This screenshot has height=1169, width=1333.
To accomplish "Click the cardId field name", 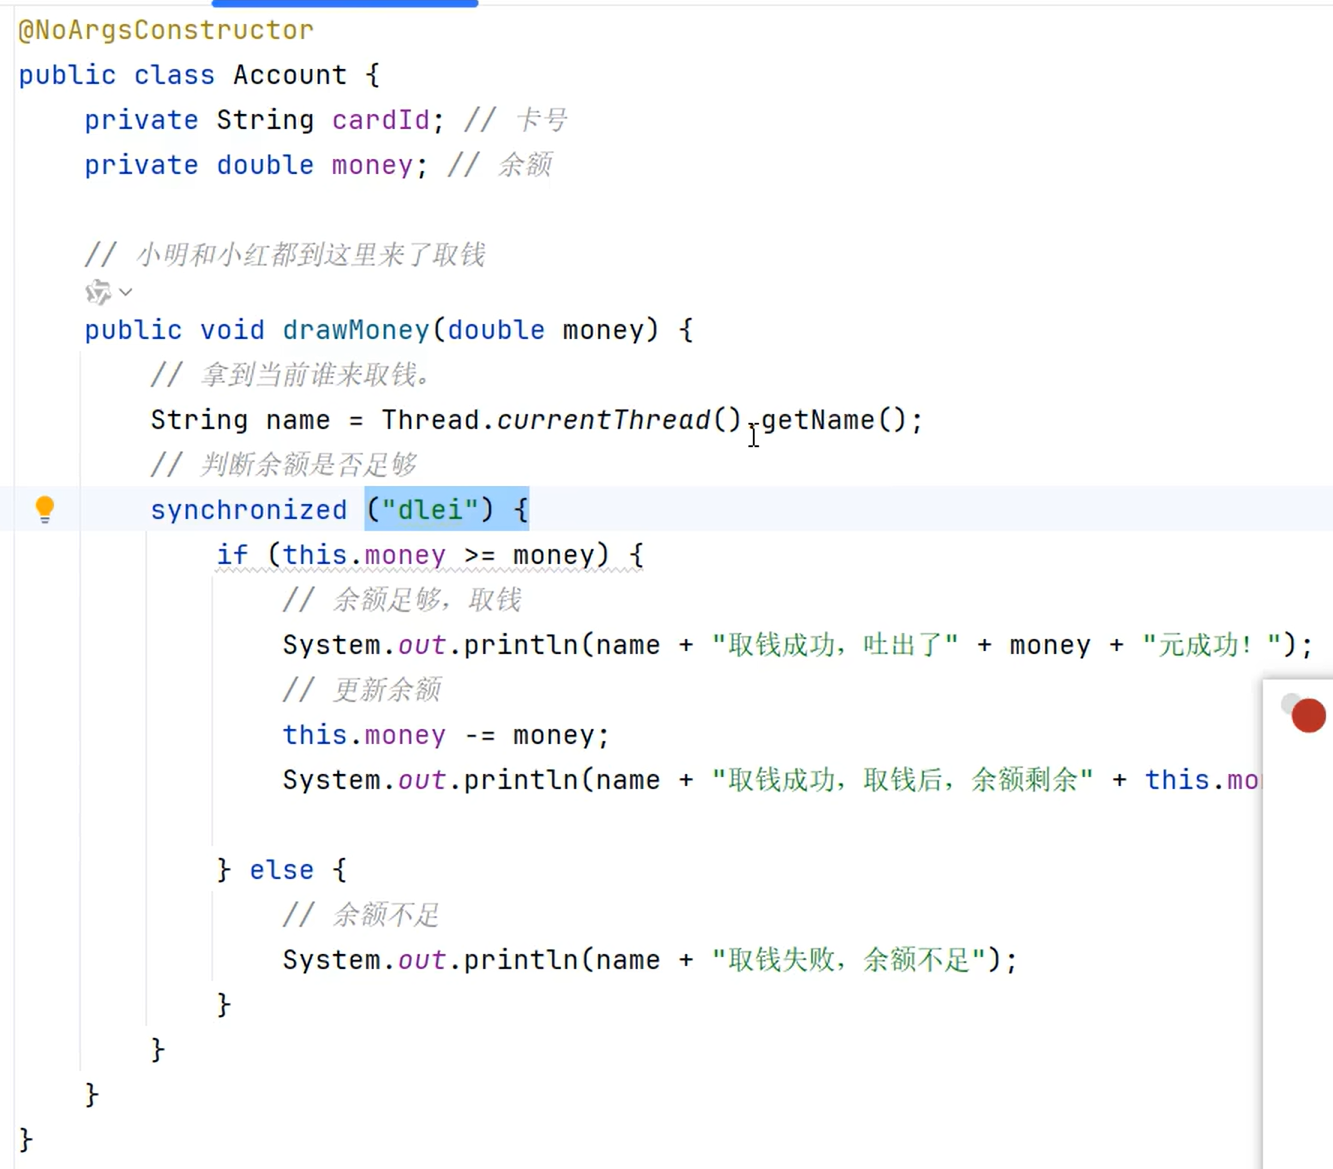I will (380, 120).
